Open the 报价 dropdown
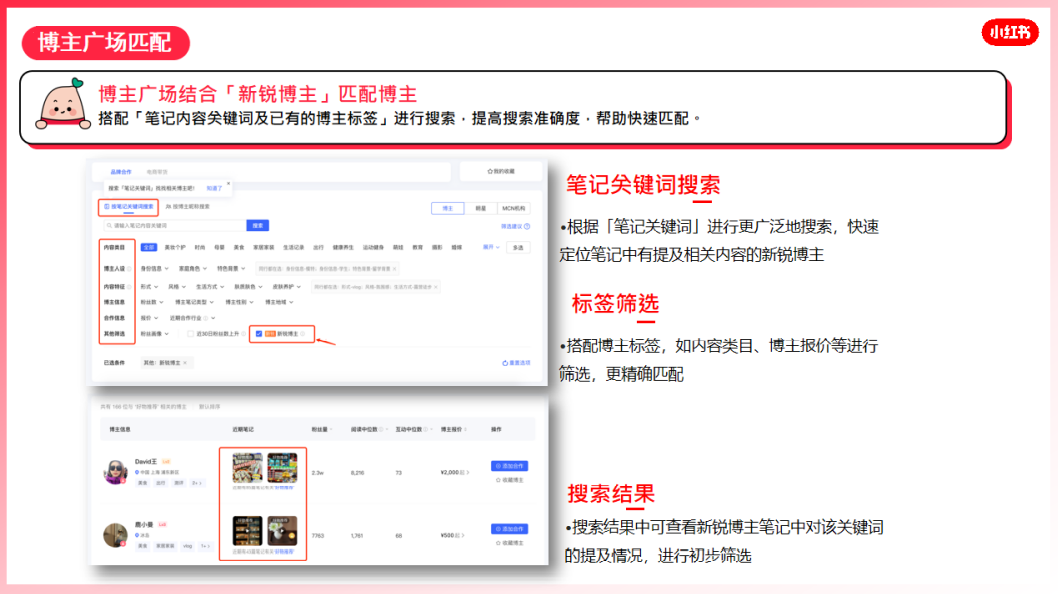Image resolution: width=1058 pixels, height=594 pixels. [149, 318]
